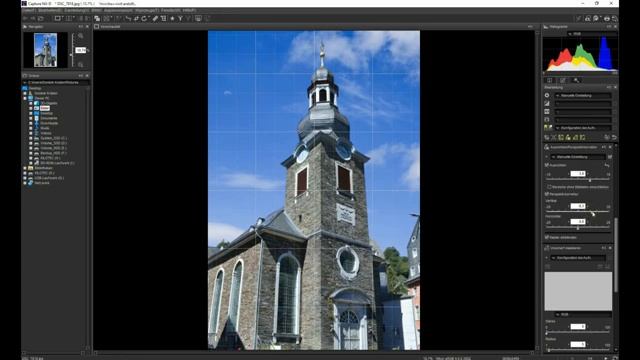Open the Unscharf maskieren configuration dropdown
This screenshot has height=360, width=640.
pyautogui.click(x=578, y=258)
